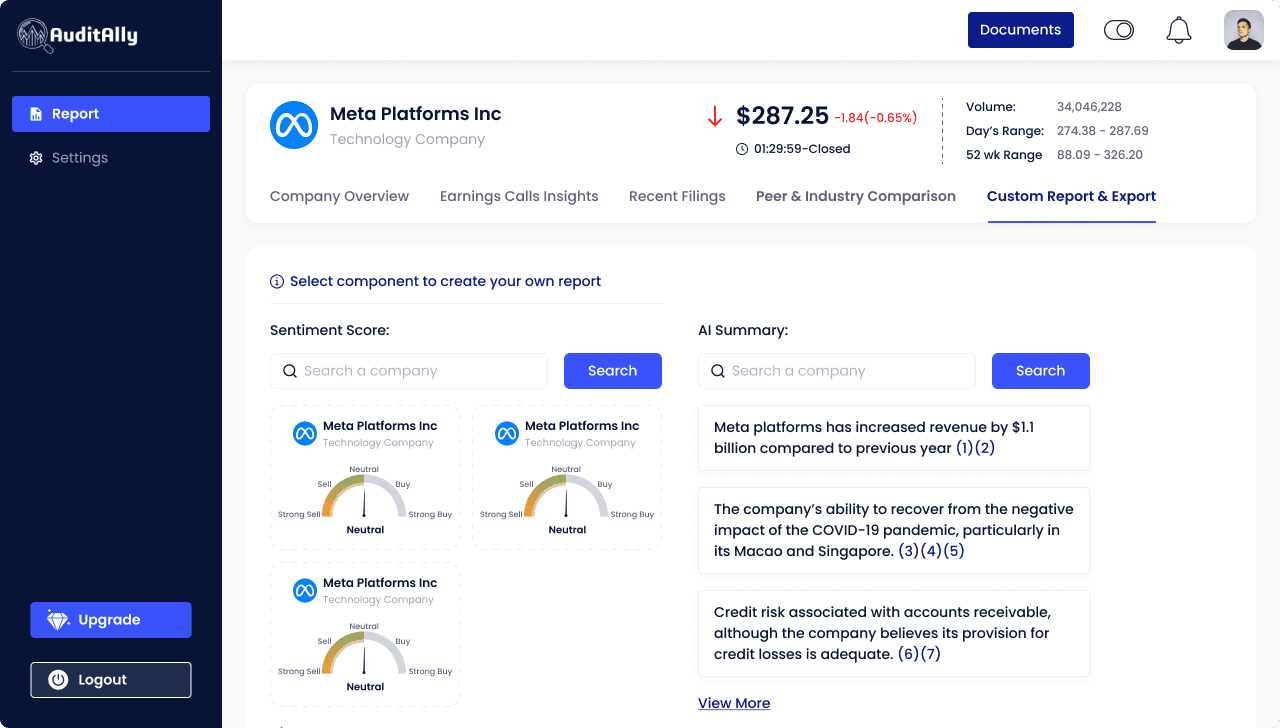Open the Recent Filings tab

tap(677, 196)
